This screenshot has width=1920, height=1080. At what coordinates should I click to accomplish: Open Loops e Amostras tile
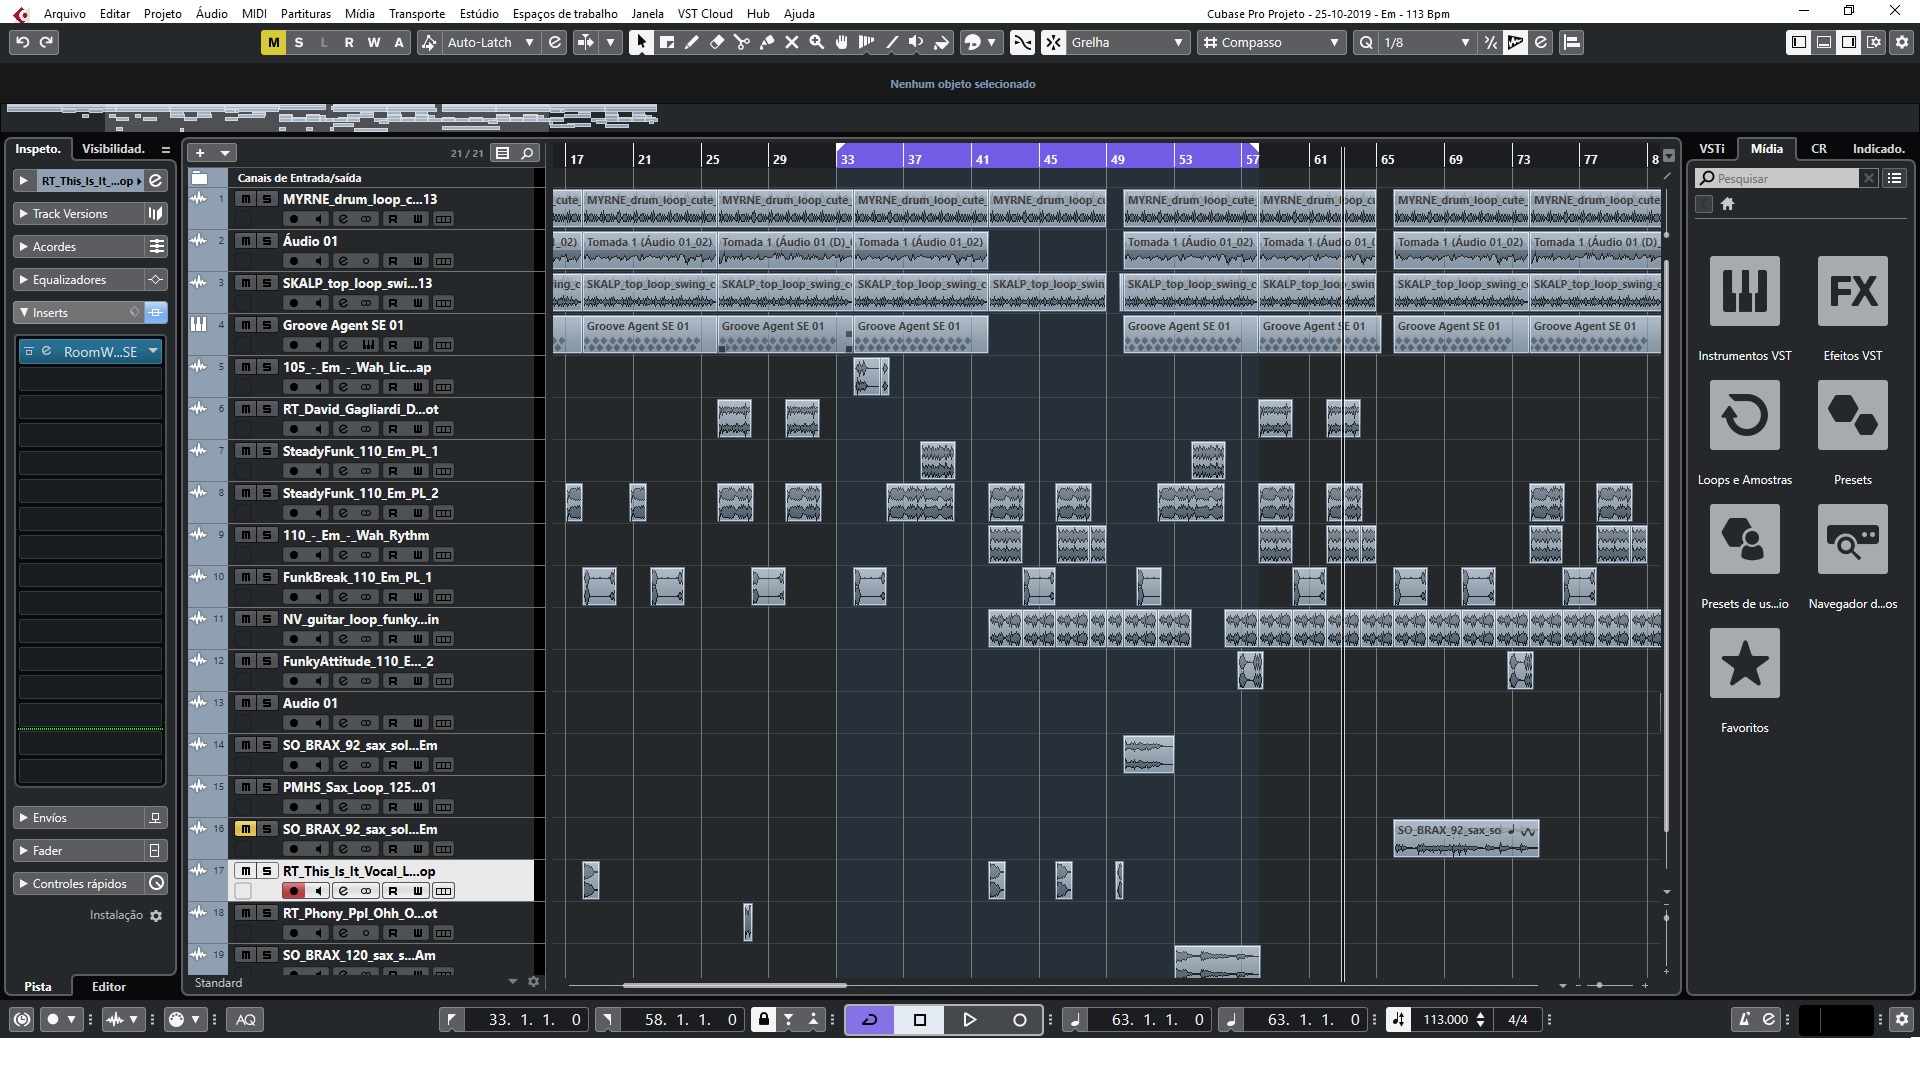click(x=1744, y=415)
